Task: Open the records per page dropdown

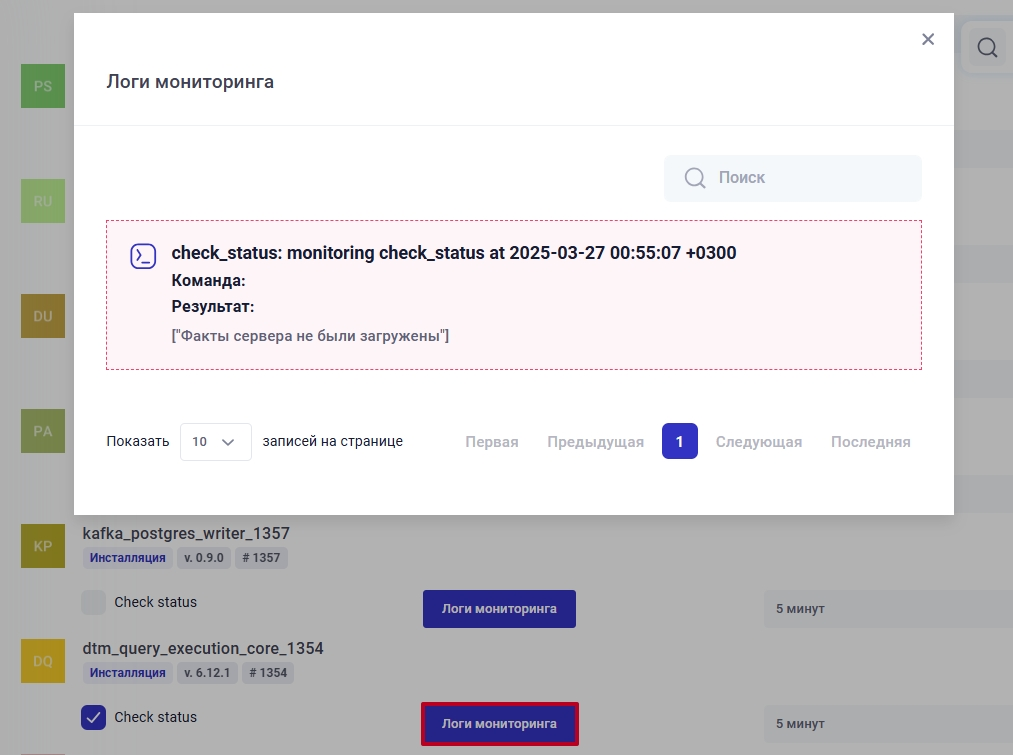Action: coord(215,441)
